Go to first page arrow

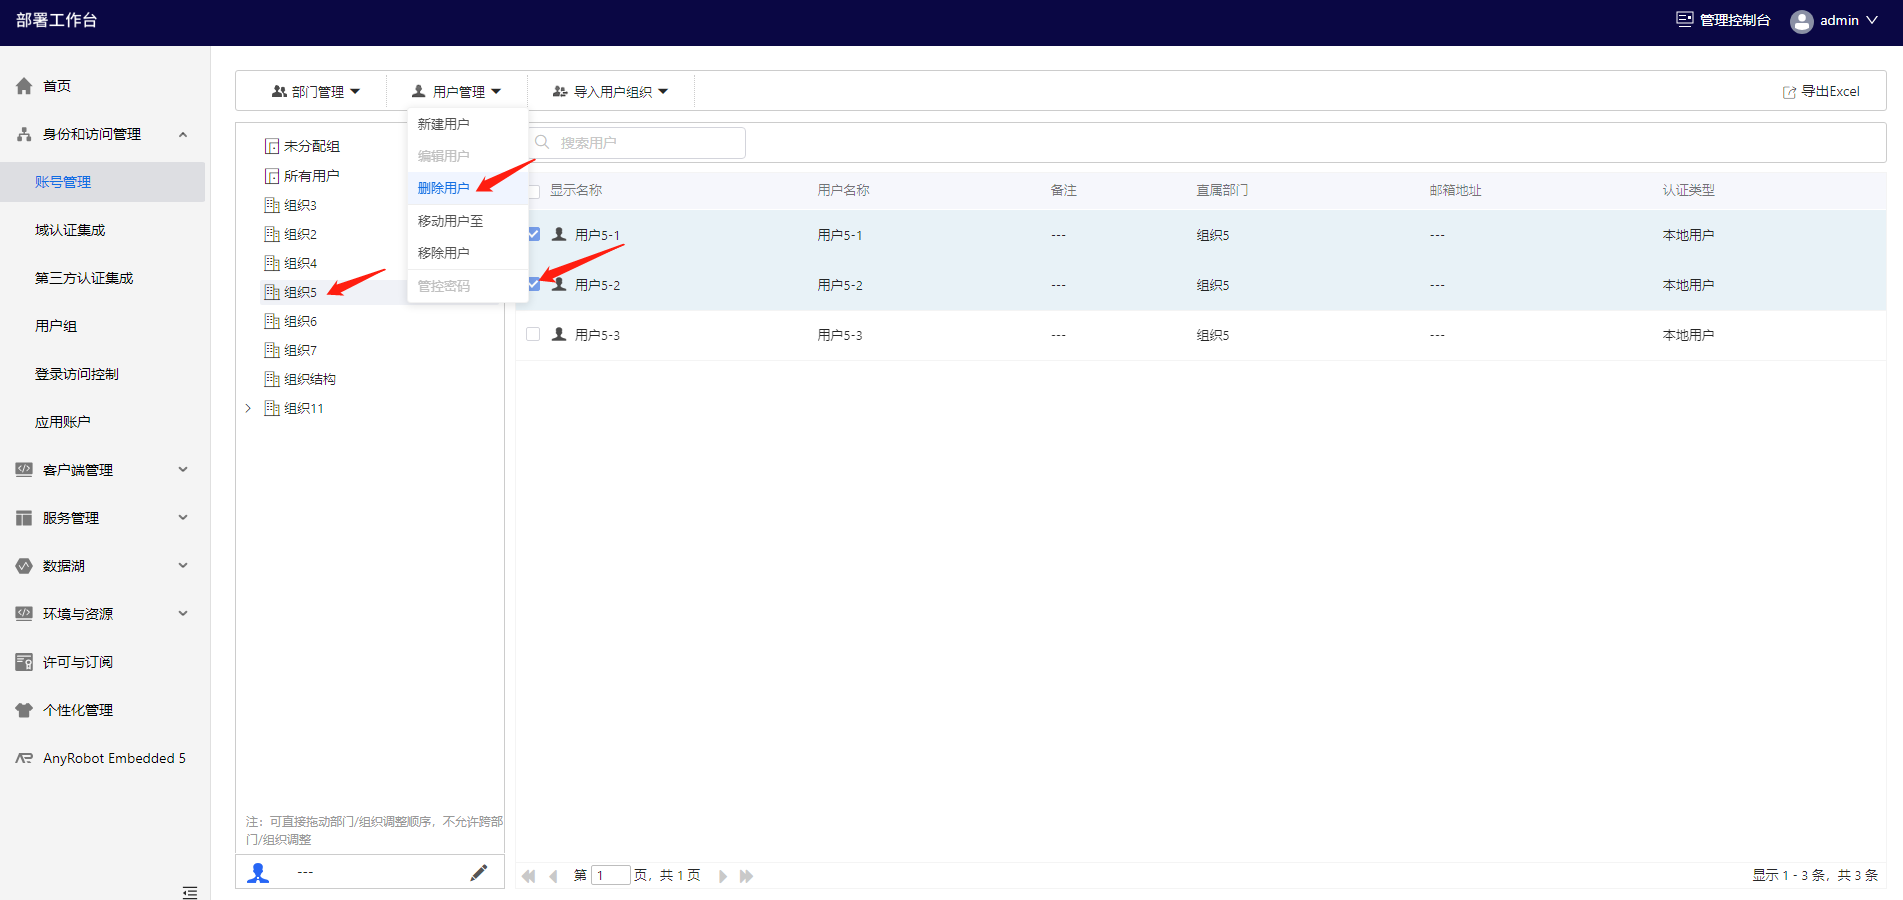click(528, 876)
